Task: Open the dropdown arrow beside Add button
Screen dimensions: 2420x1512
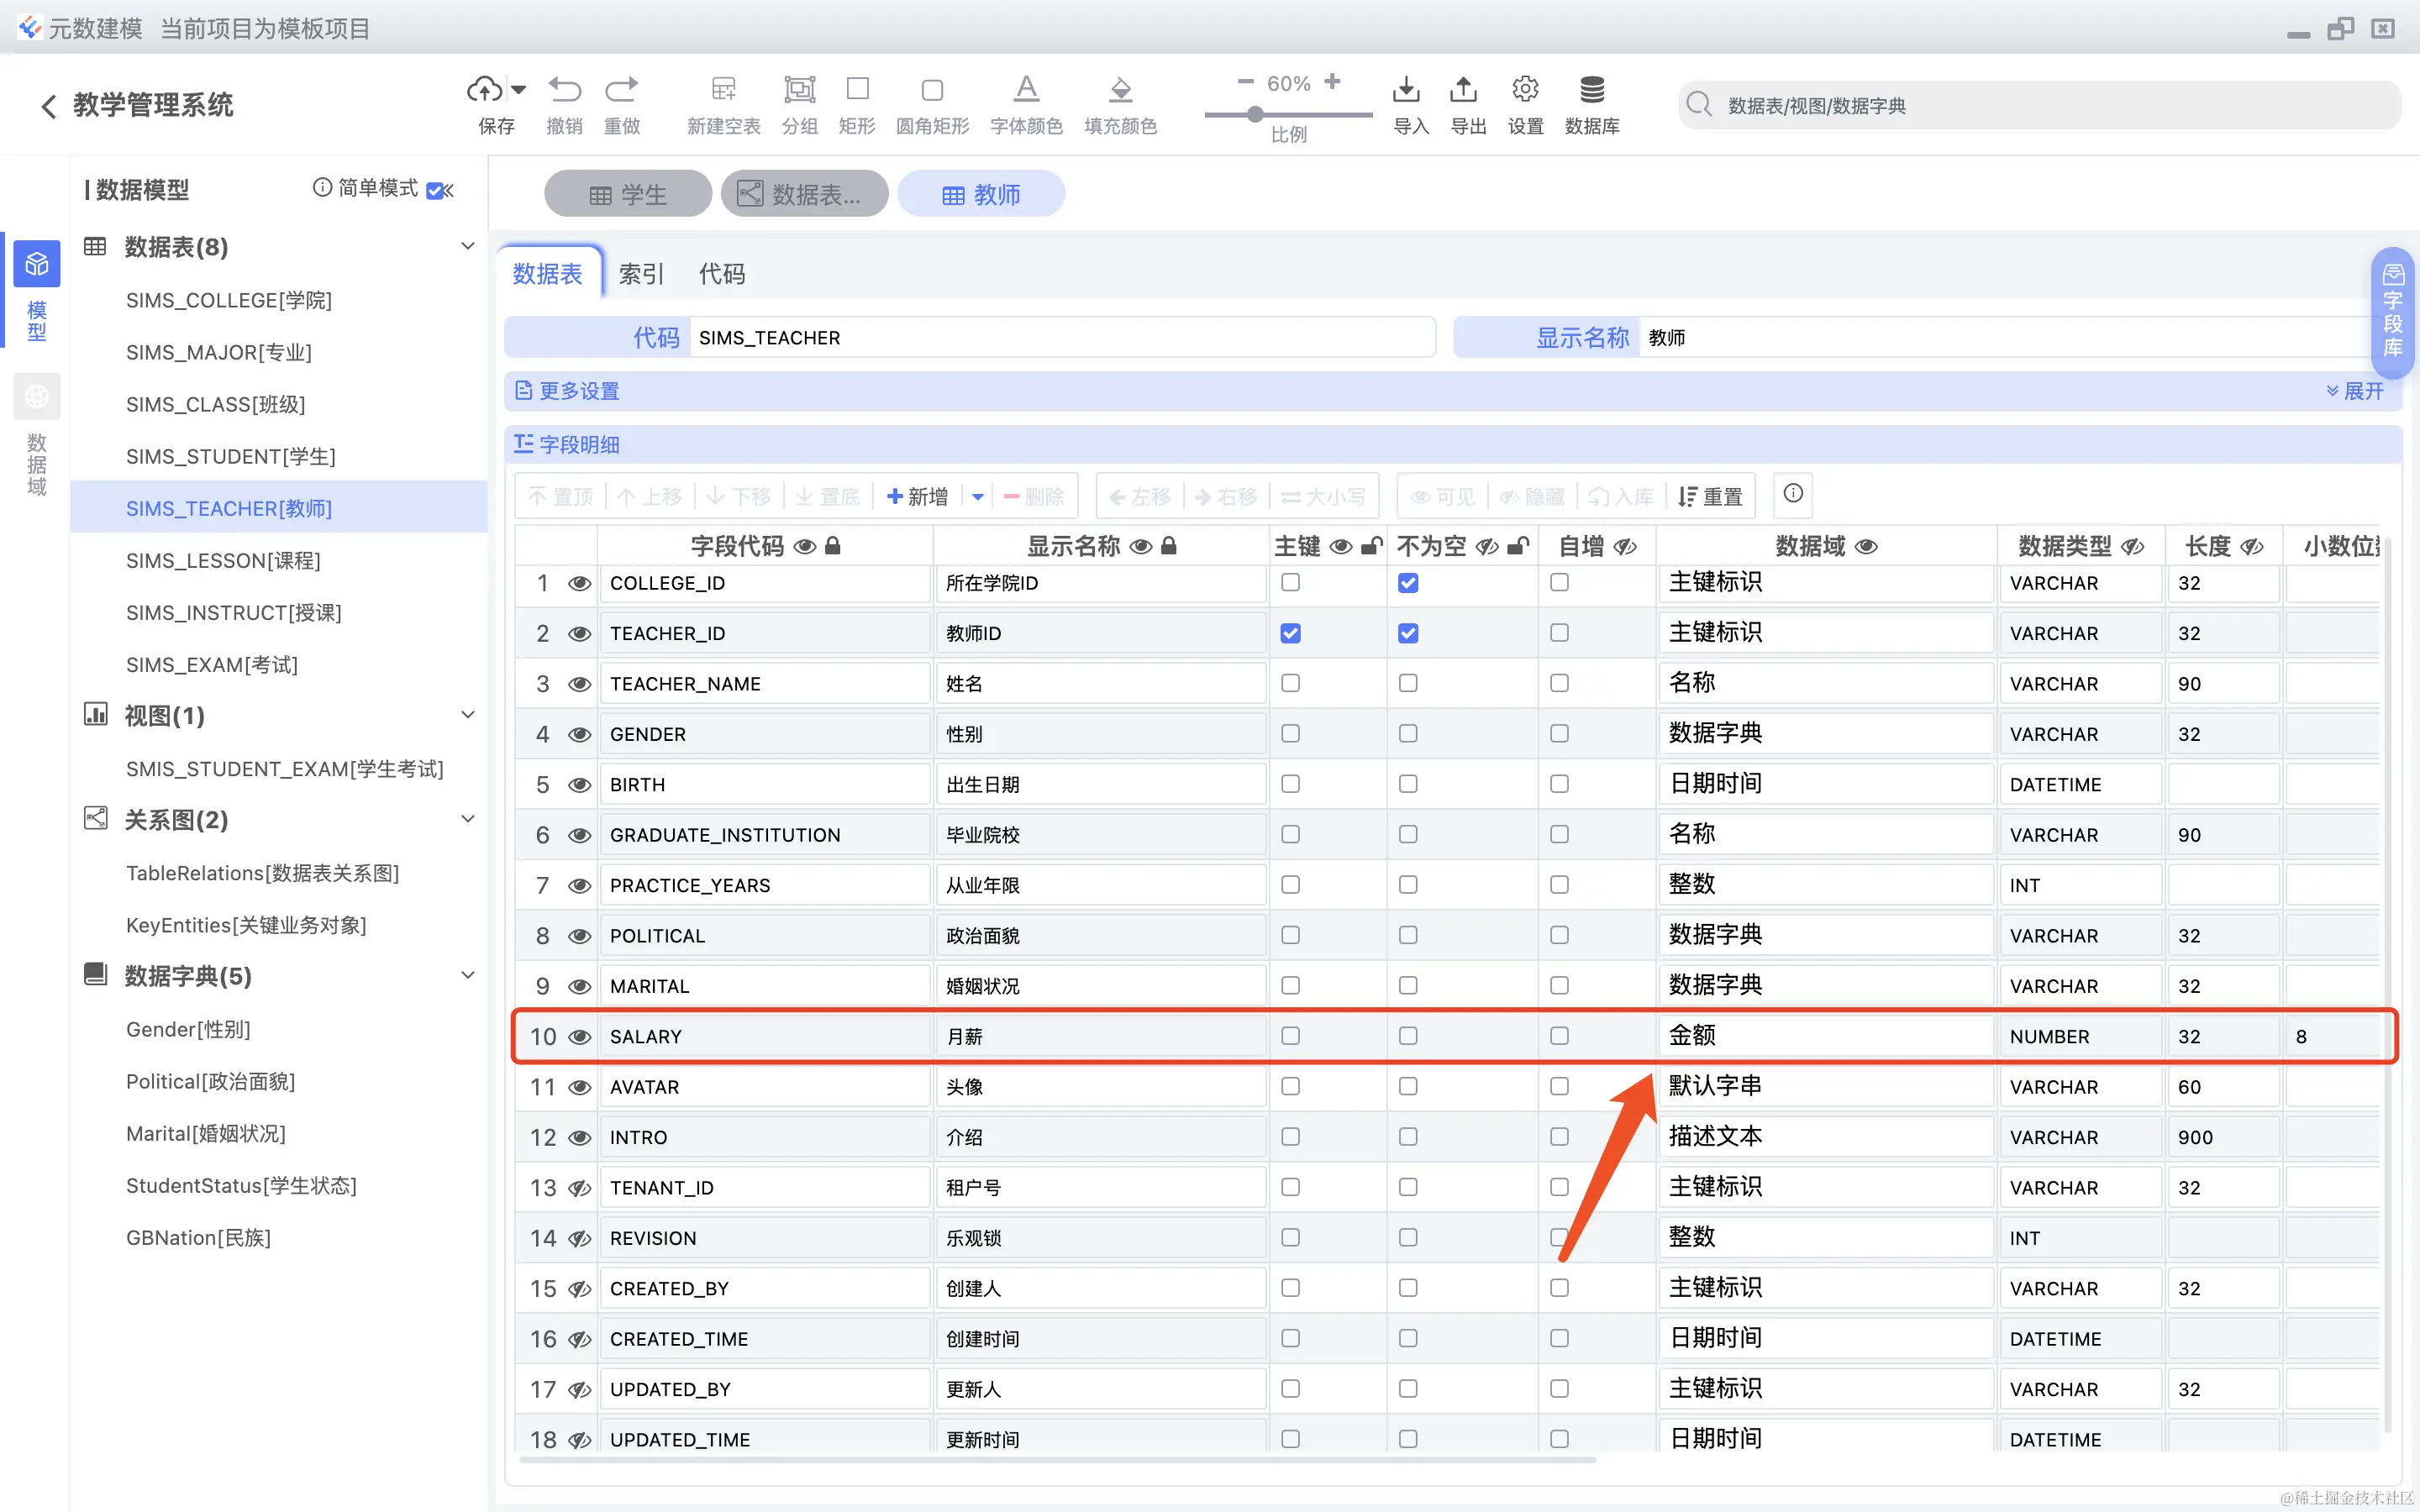Action: [978, 497]
